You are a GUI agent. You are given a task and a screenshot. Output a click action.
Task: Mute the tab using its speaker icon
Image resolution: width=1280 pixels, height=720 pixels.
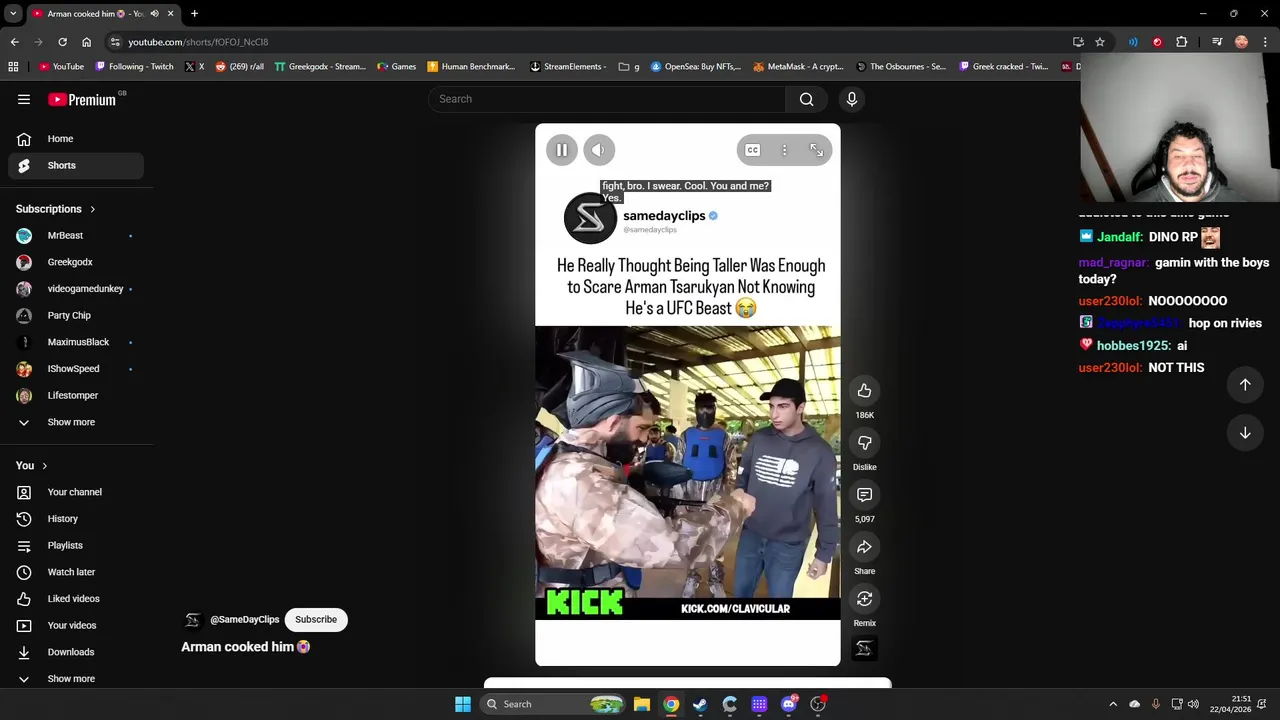point(154,13)
